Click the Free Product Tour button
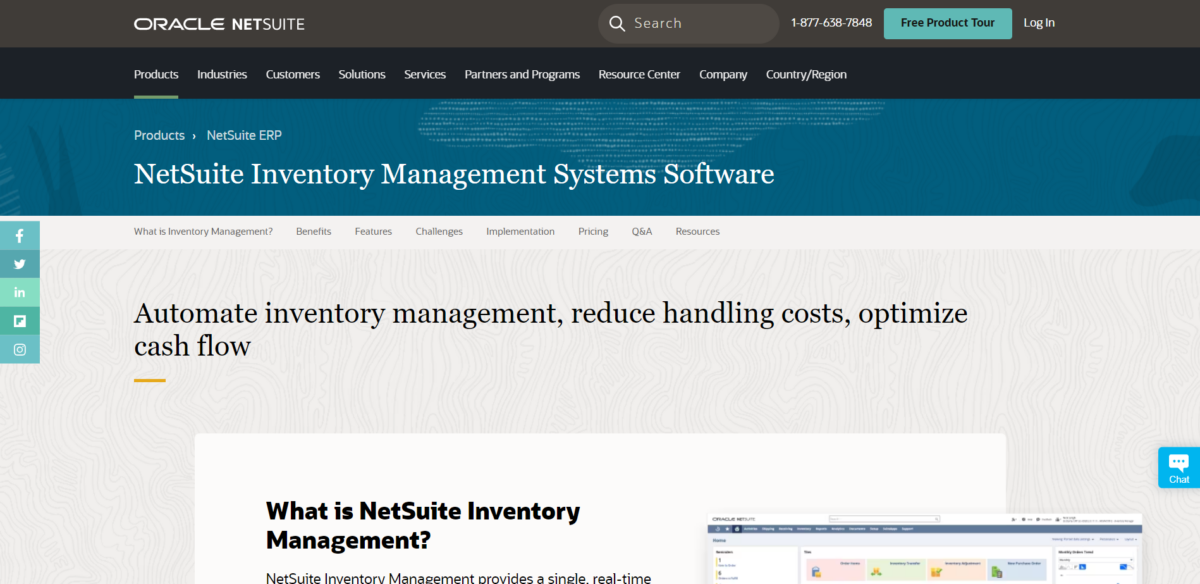Screen dimensions: 1200x584 [x=947, y=23]
